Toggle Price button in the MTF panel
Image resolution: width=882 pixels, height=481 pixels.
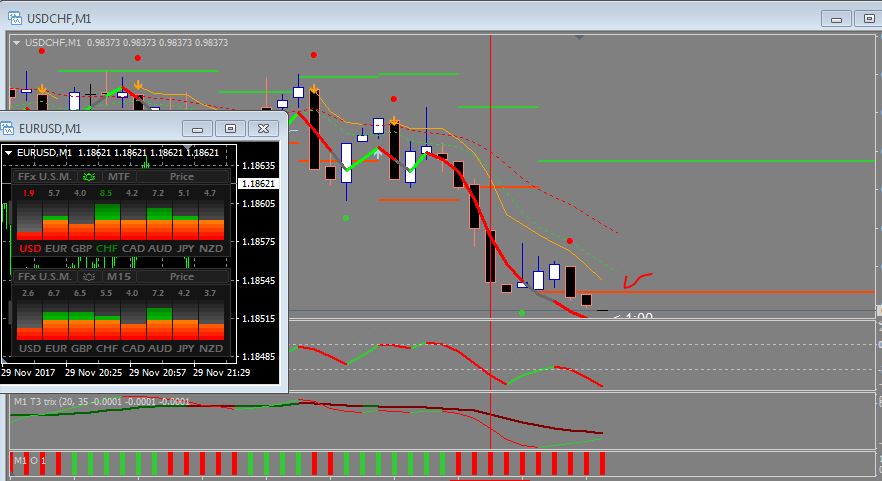click(x=182, y=177)
